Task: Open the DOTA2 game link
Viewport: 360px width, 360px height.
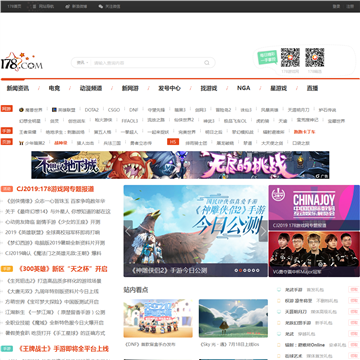Action: pyautogui.click(x=92, y=110)
